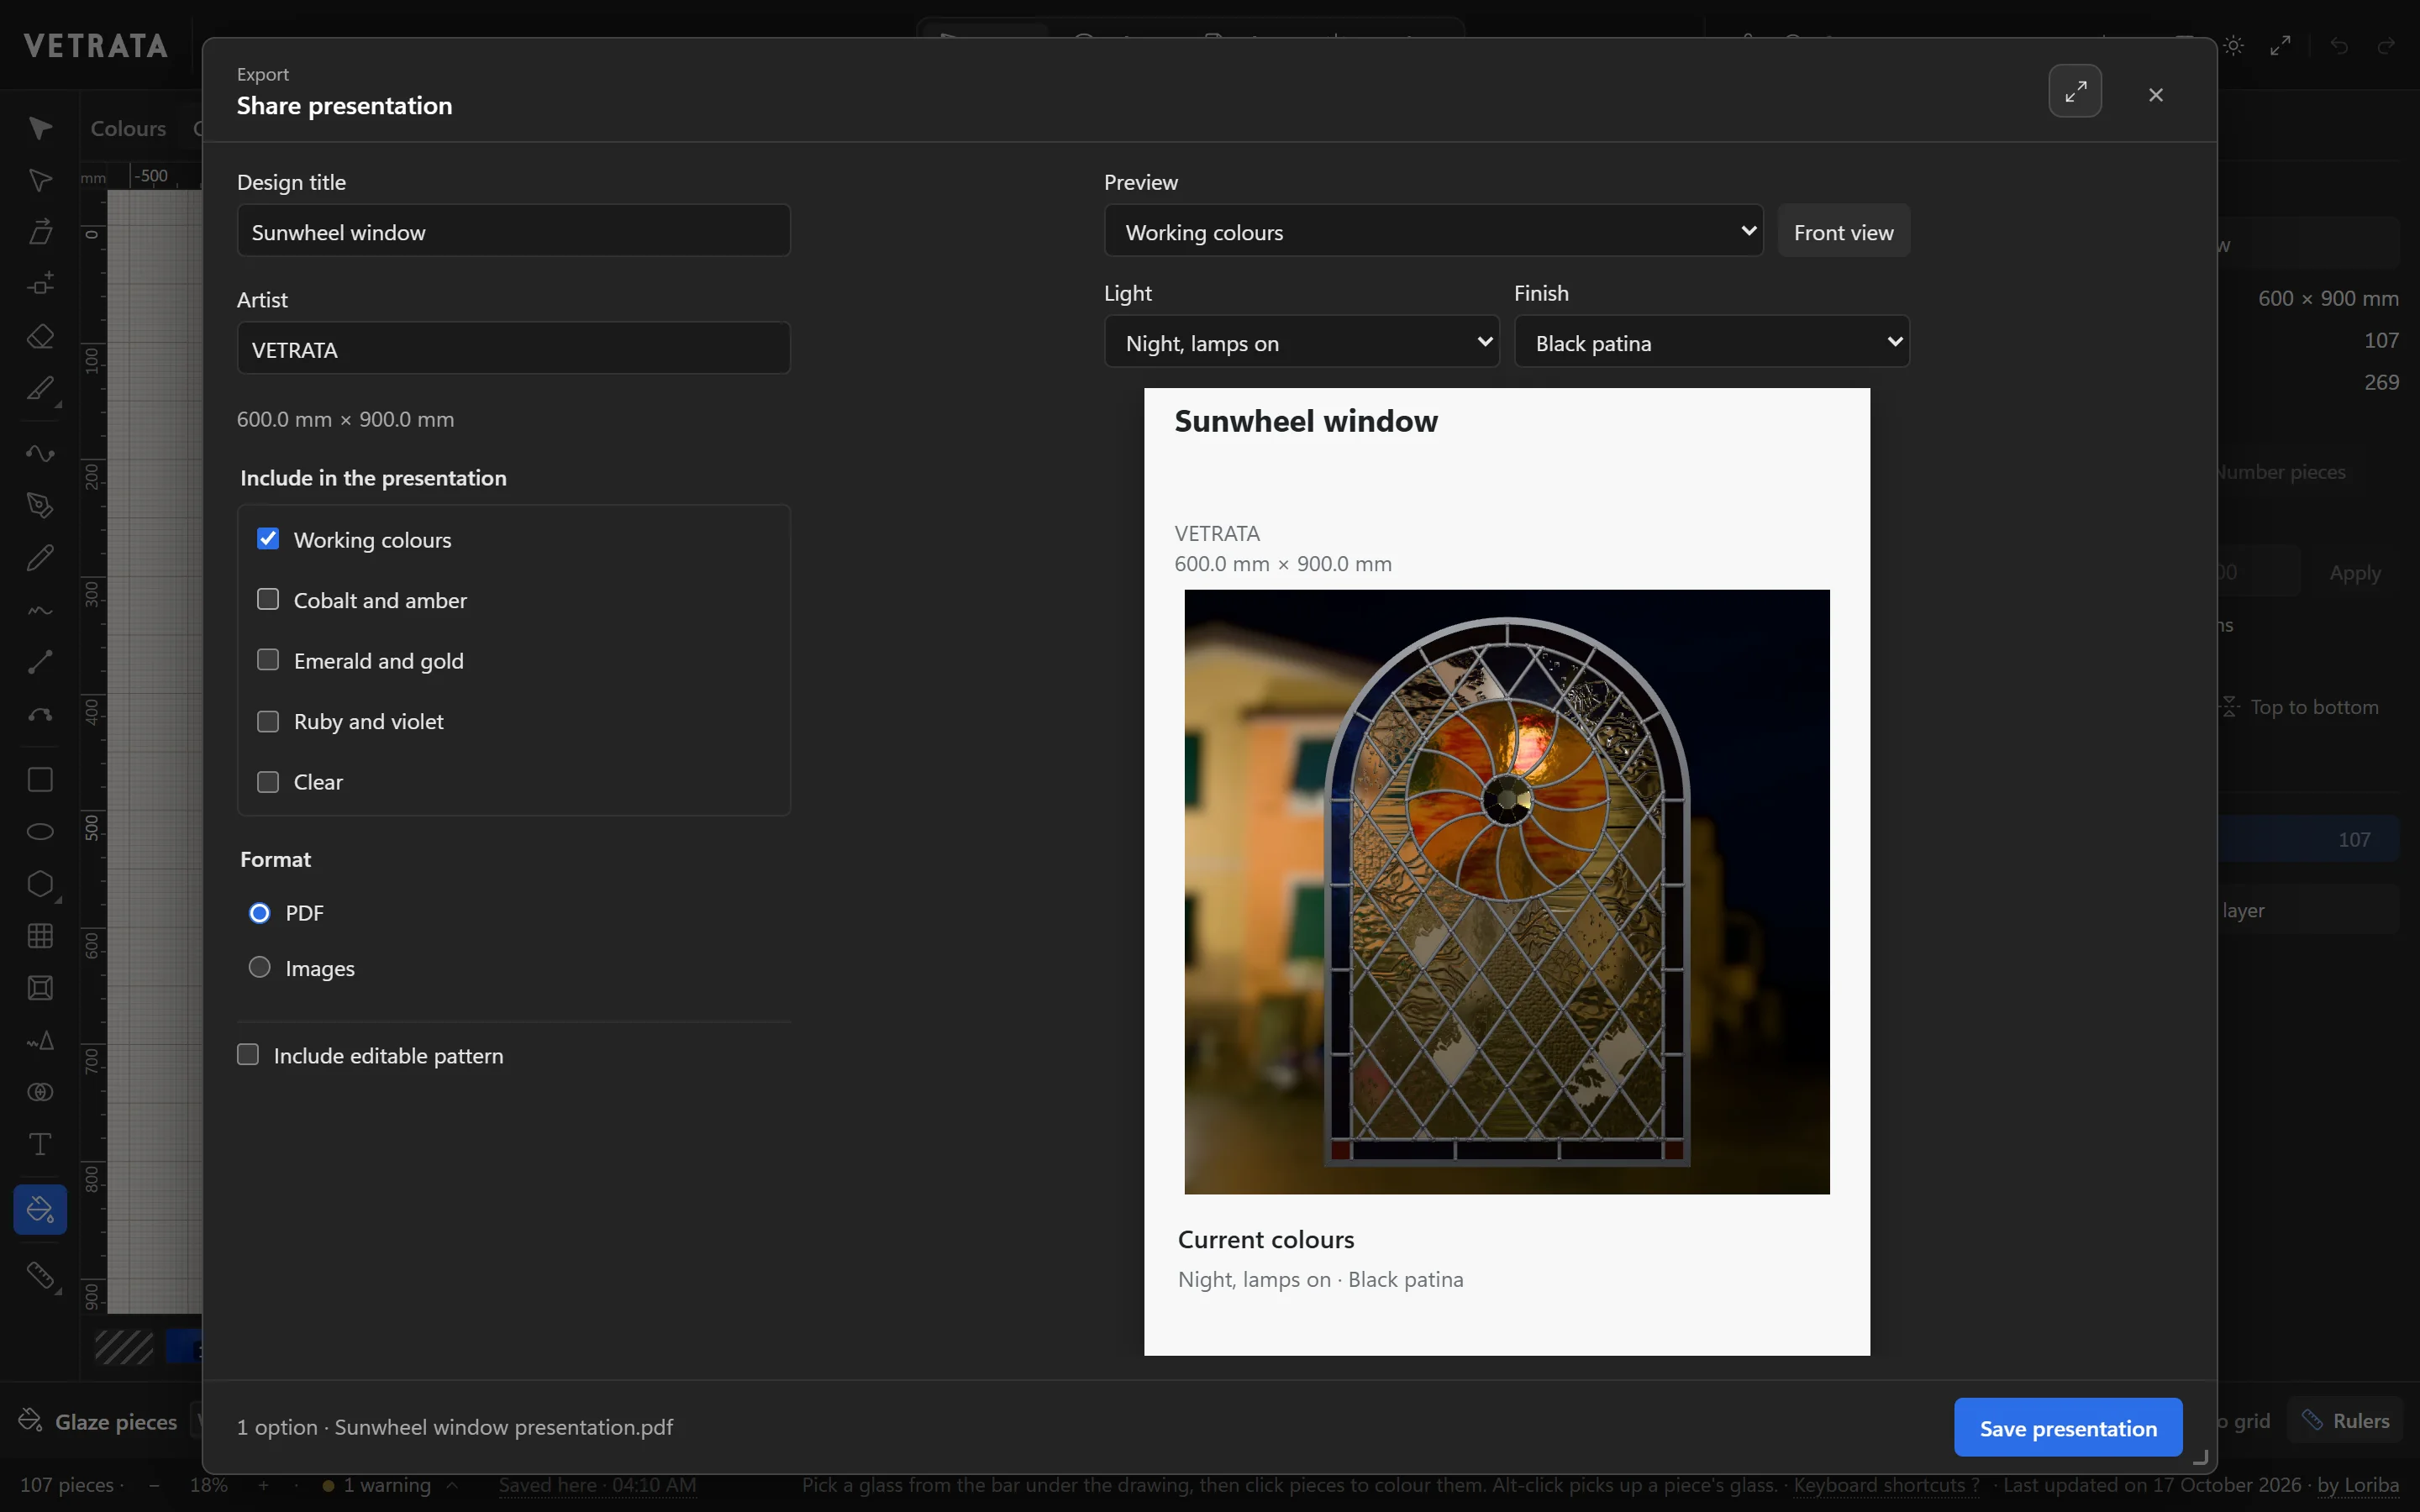Pick the Pencil drawing tool
This screenshot has width=2420, height=1512.
pyautogui.click(x=40, y=557)
